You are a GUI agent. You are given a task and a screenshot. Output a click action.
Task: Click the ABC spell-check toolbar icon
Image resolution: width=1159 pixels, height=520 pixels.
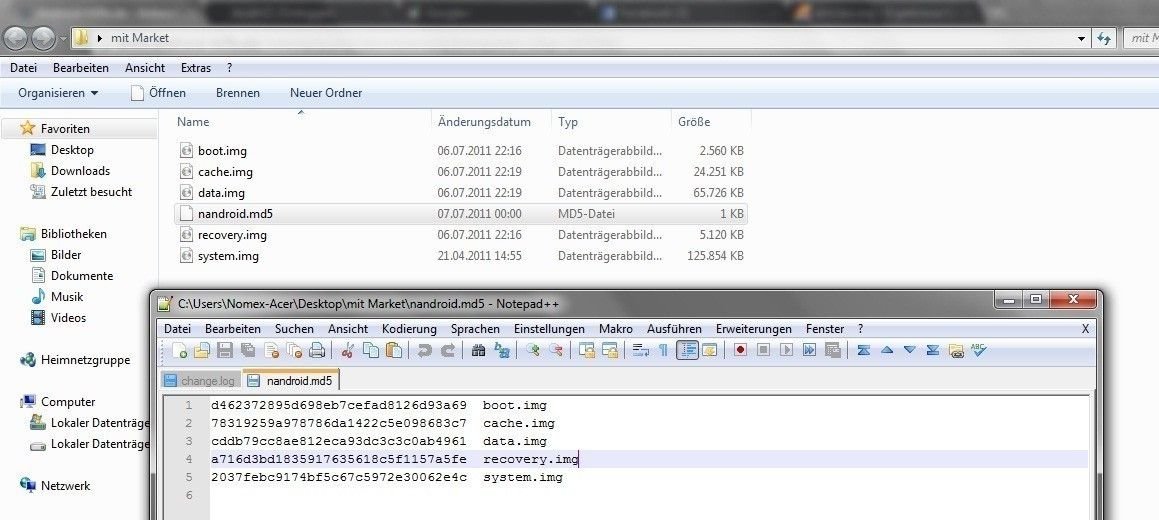(979, 350)
